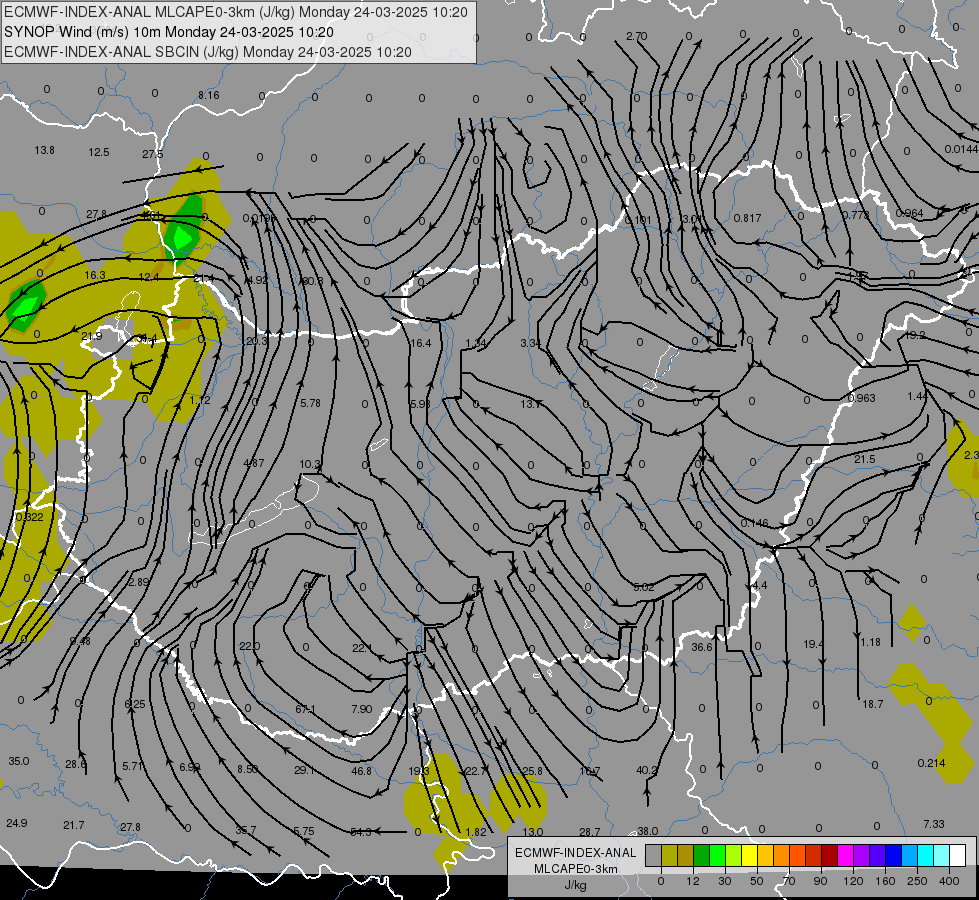Click the map value 5.75
Screen dimensions: 979x900
click(x=304, y=831)
